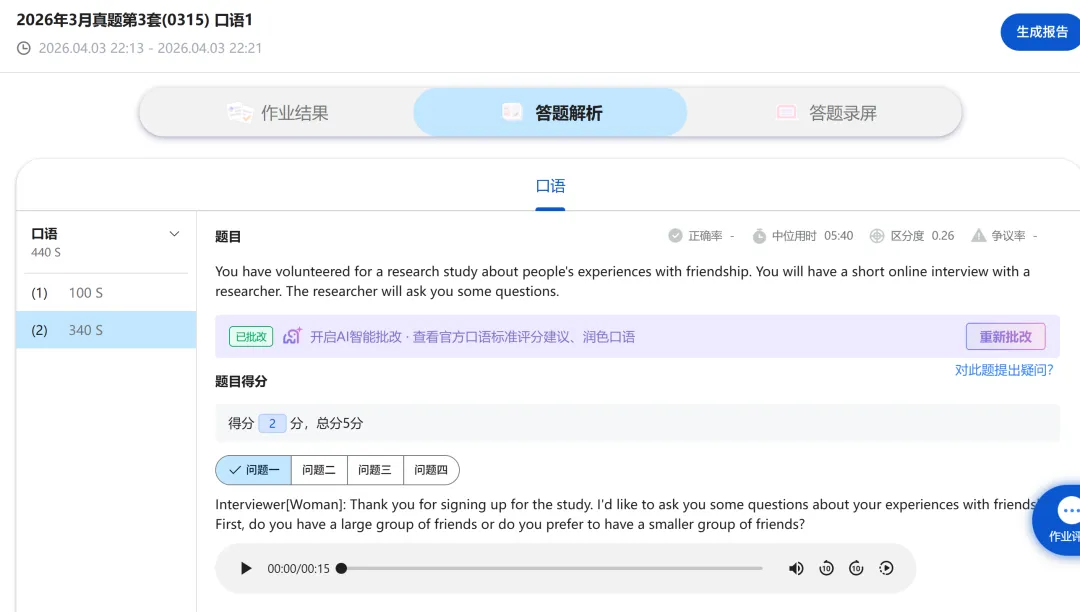Play the interviewer question audio
1080x612 pixels.
(x=245, y=567)
